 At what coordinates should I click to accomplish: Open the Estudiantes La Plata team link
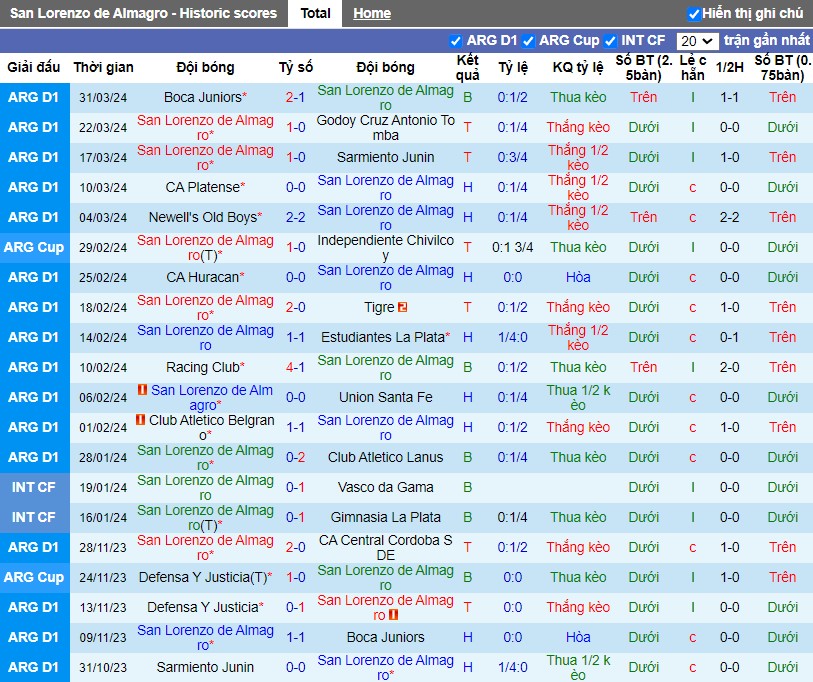pos(383,338)
